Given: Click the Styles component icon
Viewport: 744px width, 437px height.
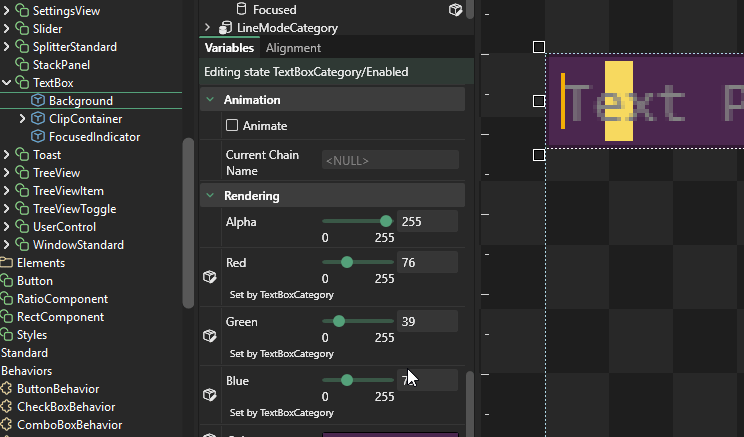Looking at the screenshot, I should (x=6, y=335).
